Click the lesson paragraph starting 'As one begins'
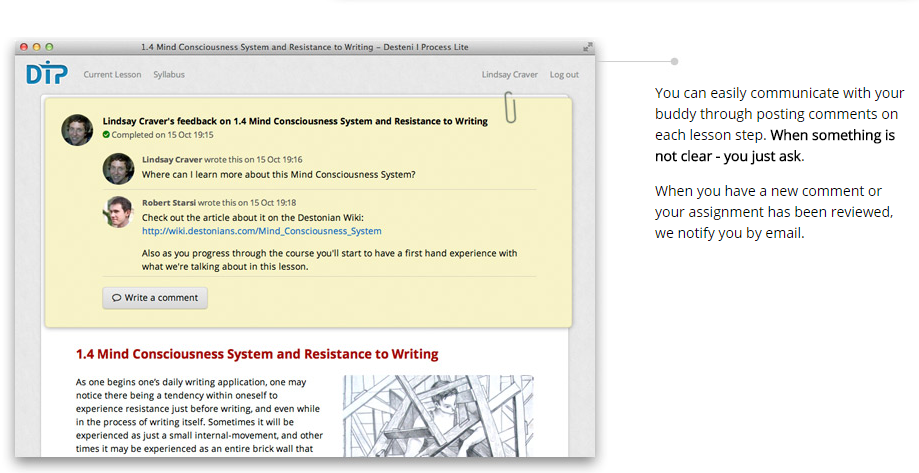 coord(199,416)
